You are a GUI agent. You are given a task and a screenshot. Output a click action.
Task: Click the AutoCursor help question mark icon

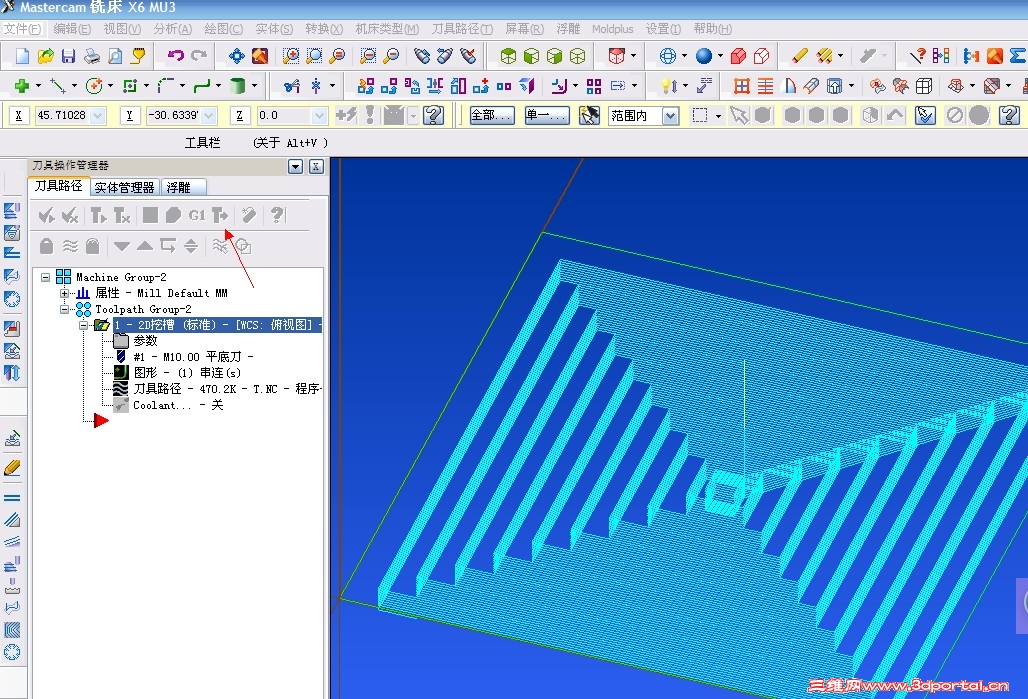433,115
